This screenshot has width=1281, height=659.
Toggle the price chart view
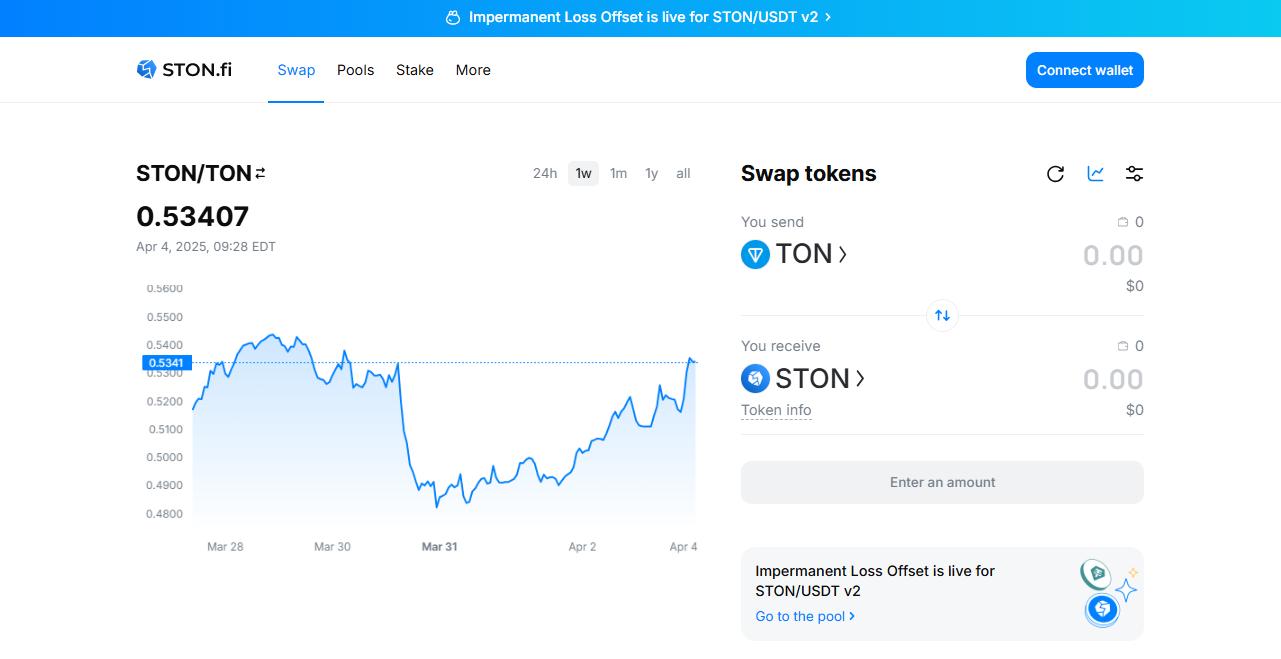point(1095,173)
